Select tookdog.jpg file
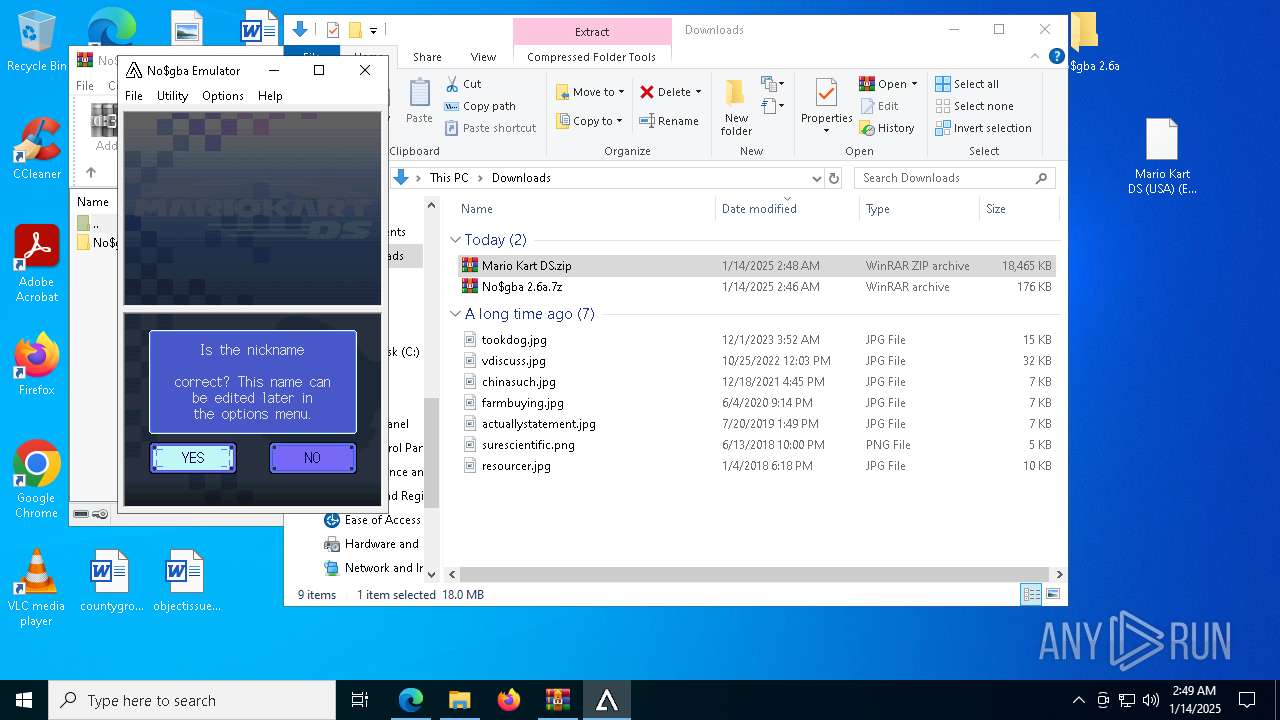The image size is (1280, 720). pos(757,340)
